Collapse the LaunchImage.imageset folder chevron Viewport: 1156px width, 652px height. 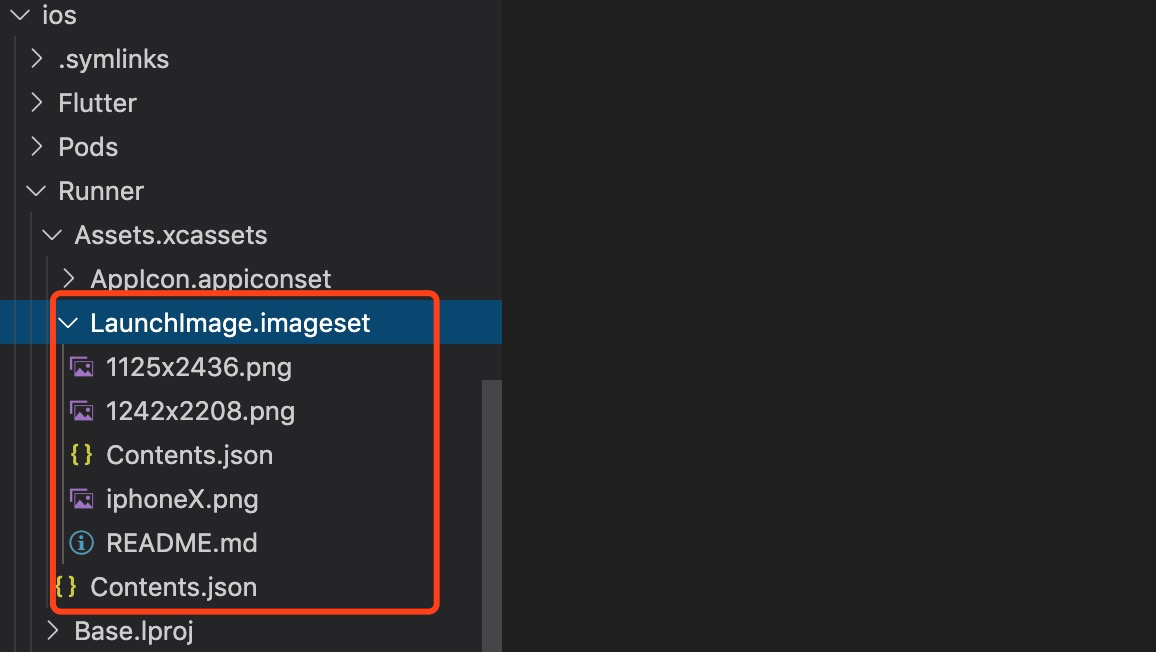point(68,323)
